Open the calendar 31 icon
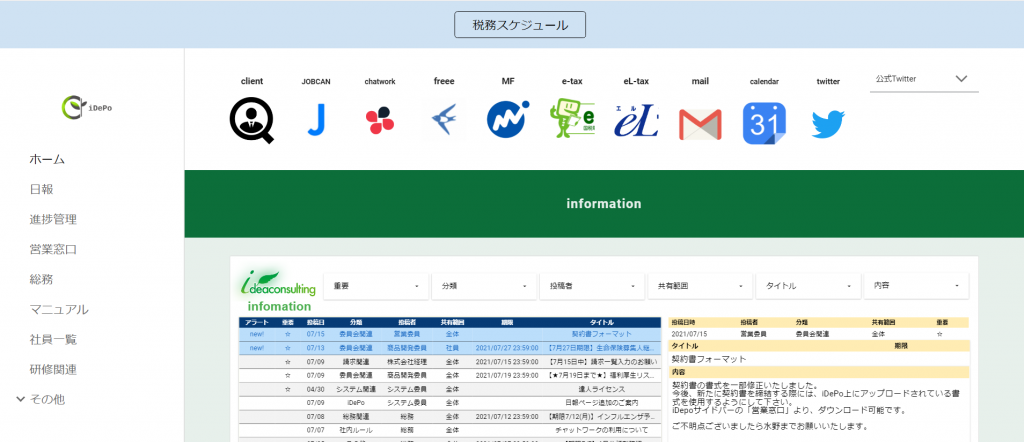The image size is (1024, 442). click(x=764, y=123)
